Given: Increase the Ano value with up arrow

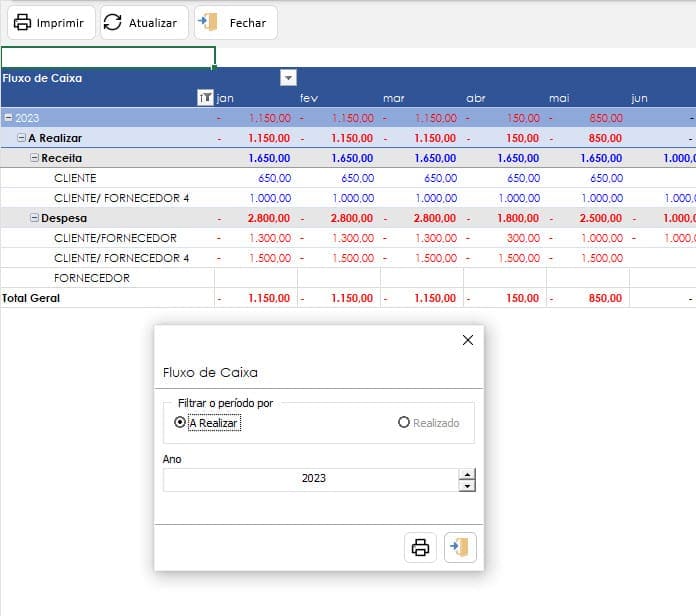Looking at the screenshot, I should (x=466, y=474).
